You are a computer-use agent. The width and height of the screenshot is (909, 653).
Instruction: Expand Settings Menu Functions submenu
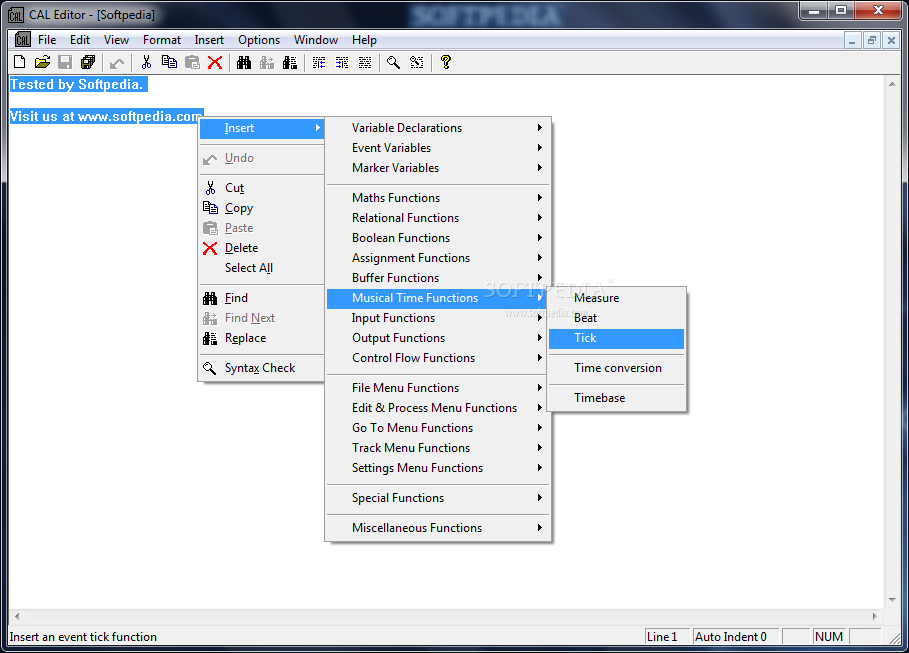tap(438, 468)
